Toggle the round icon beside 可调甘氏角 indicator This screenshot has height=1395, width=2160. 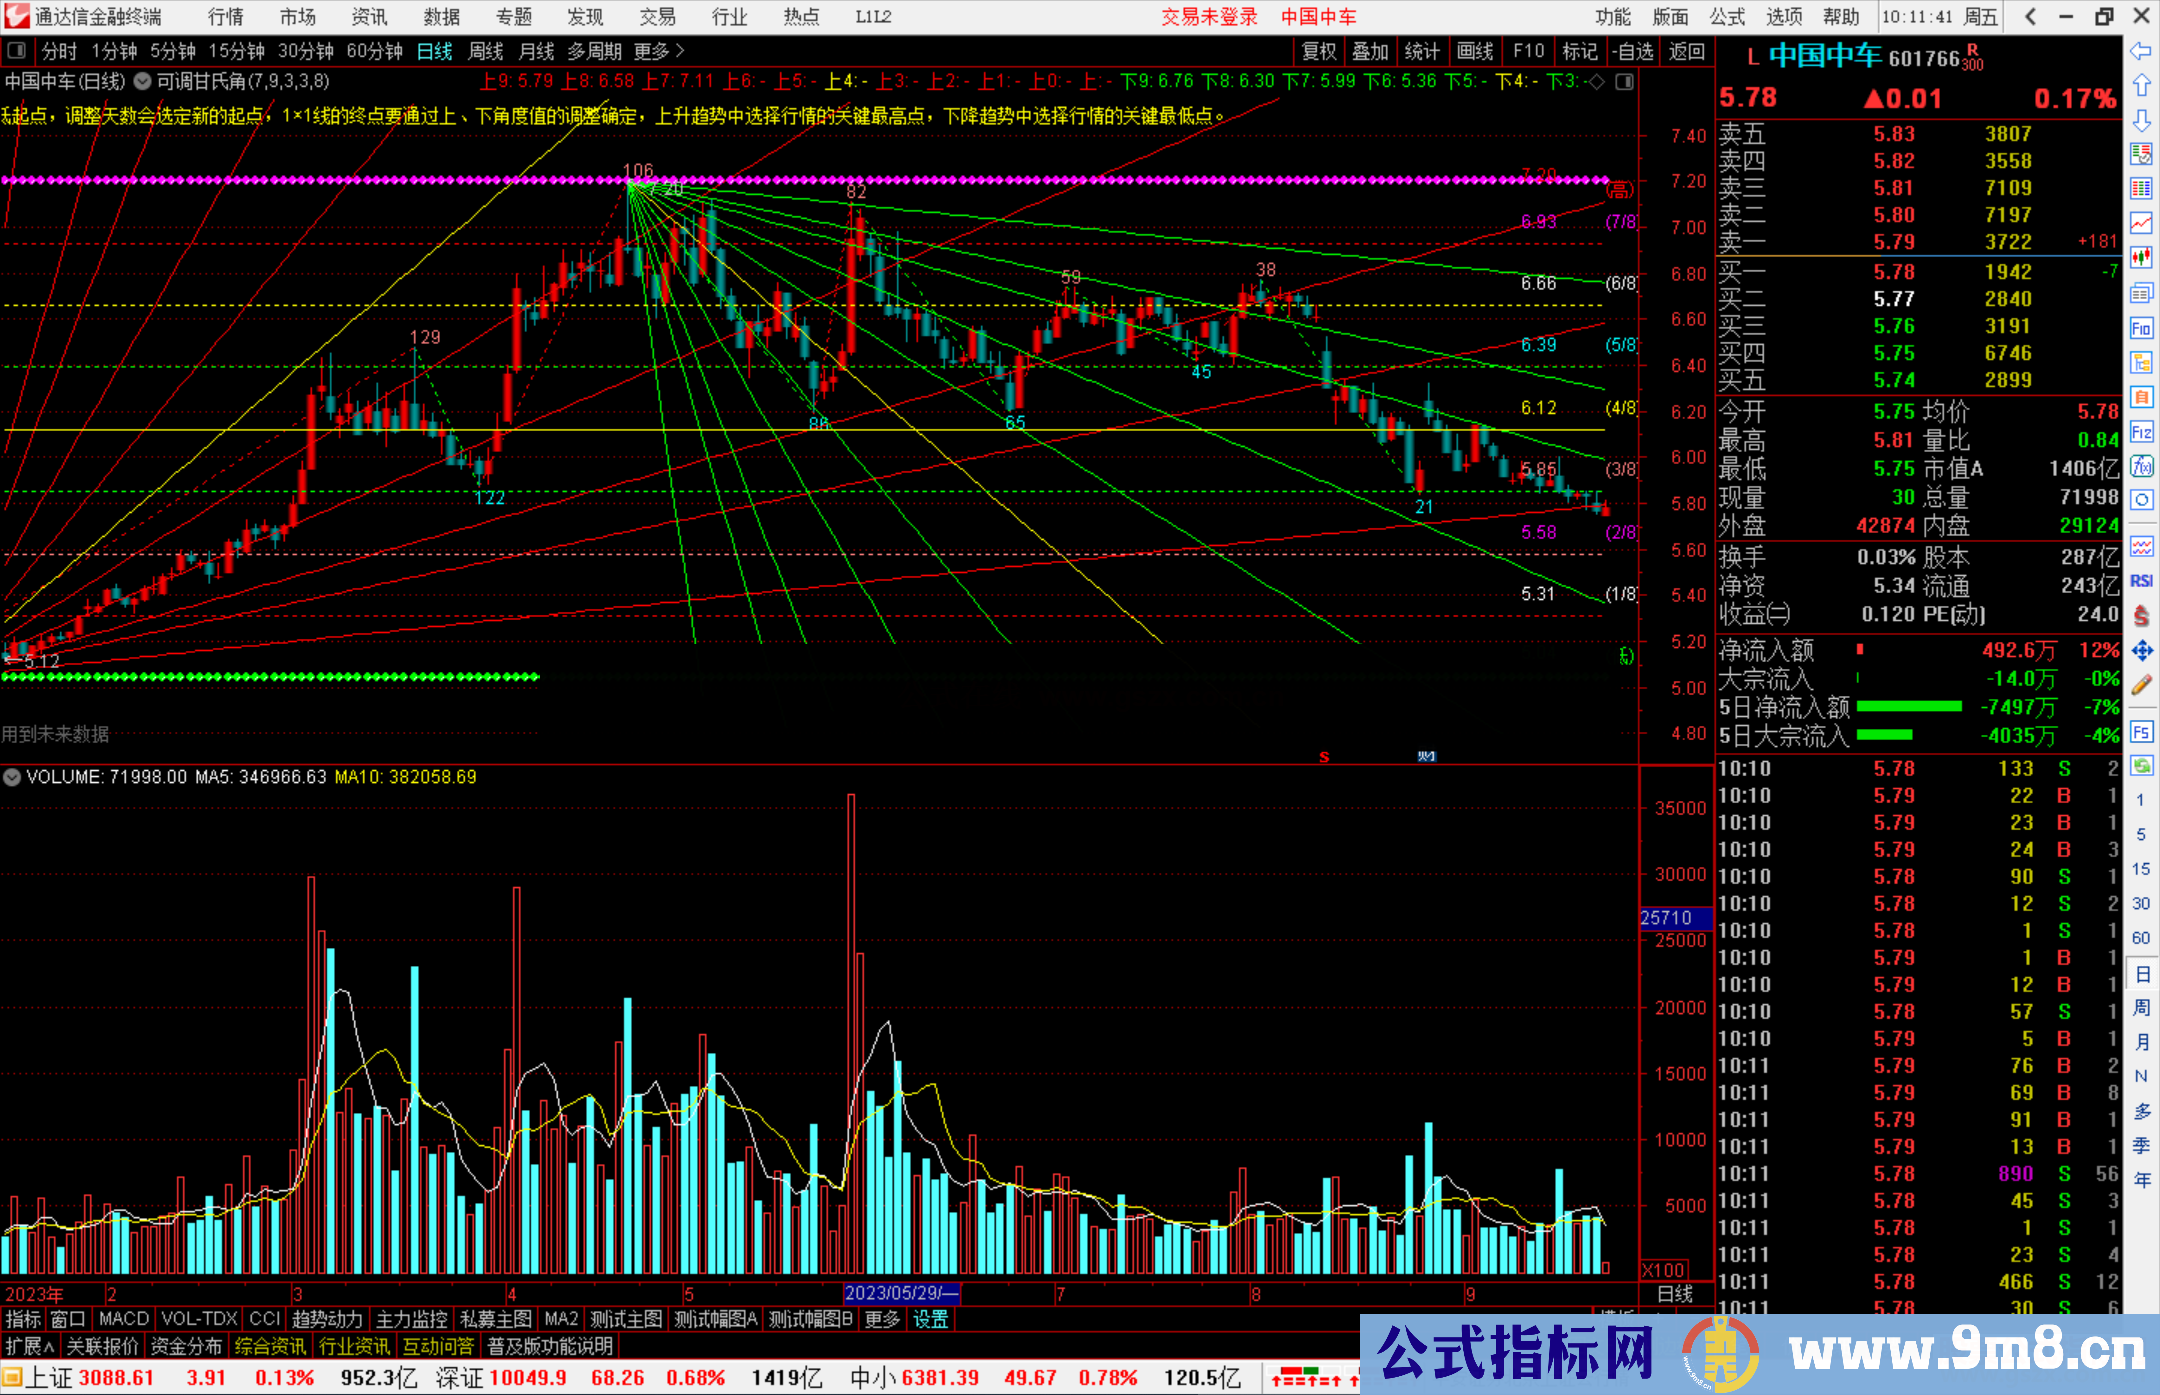click(143, 82)
